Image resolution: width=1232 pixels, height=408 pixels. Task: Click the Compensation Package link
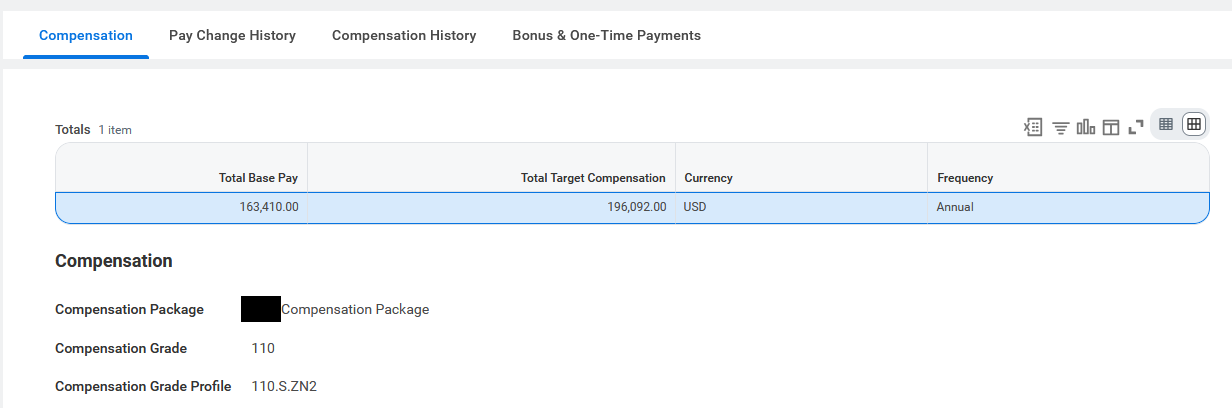coord(335,310)
